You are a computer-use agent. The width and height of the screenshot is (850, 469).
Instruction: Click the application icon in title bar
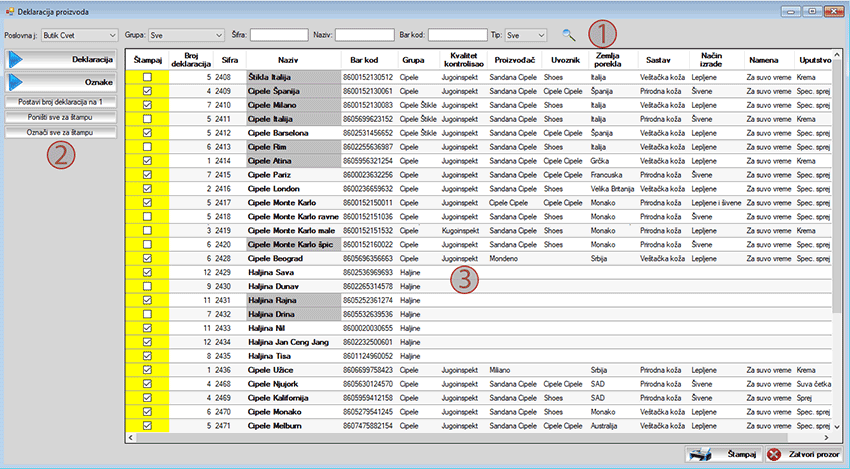[9, 11]
